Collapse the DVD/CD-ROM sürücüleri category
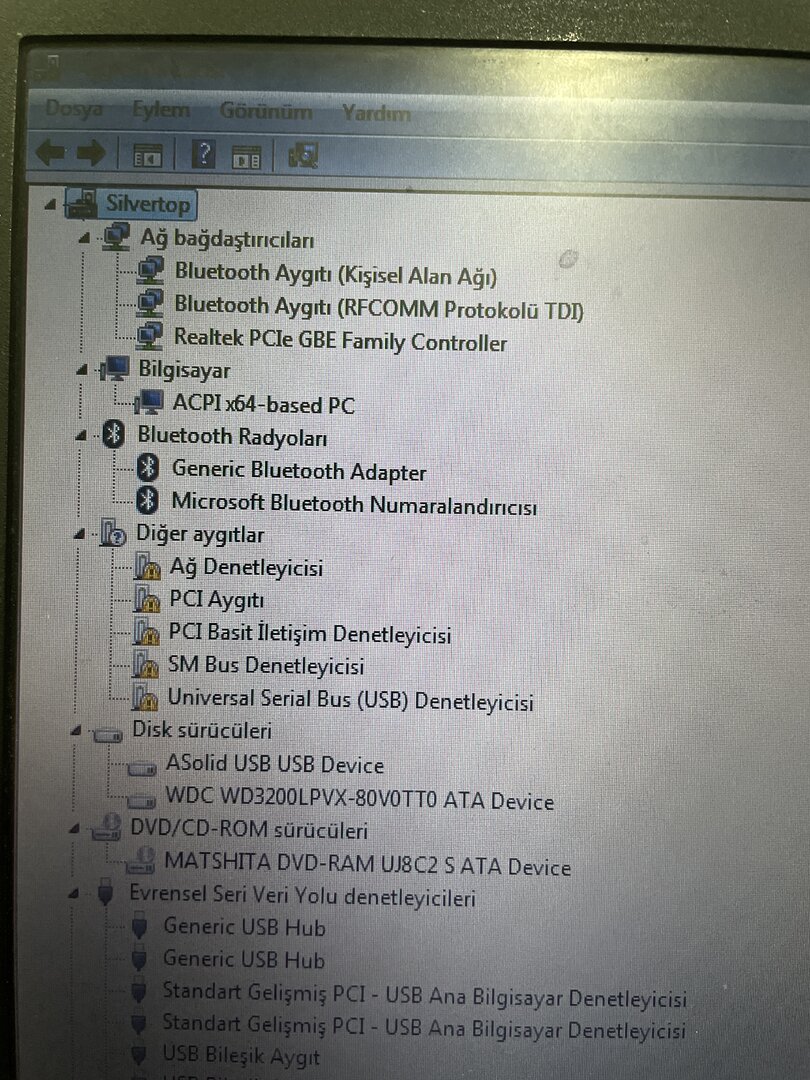810x1080 pixels. pos(74,829)
